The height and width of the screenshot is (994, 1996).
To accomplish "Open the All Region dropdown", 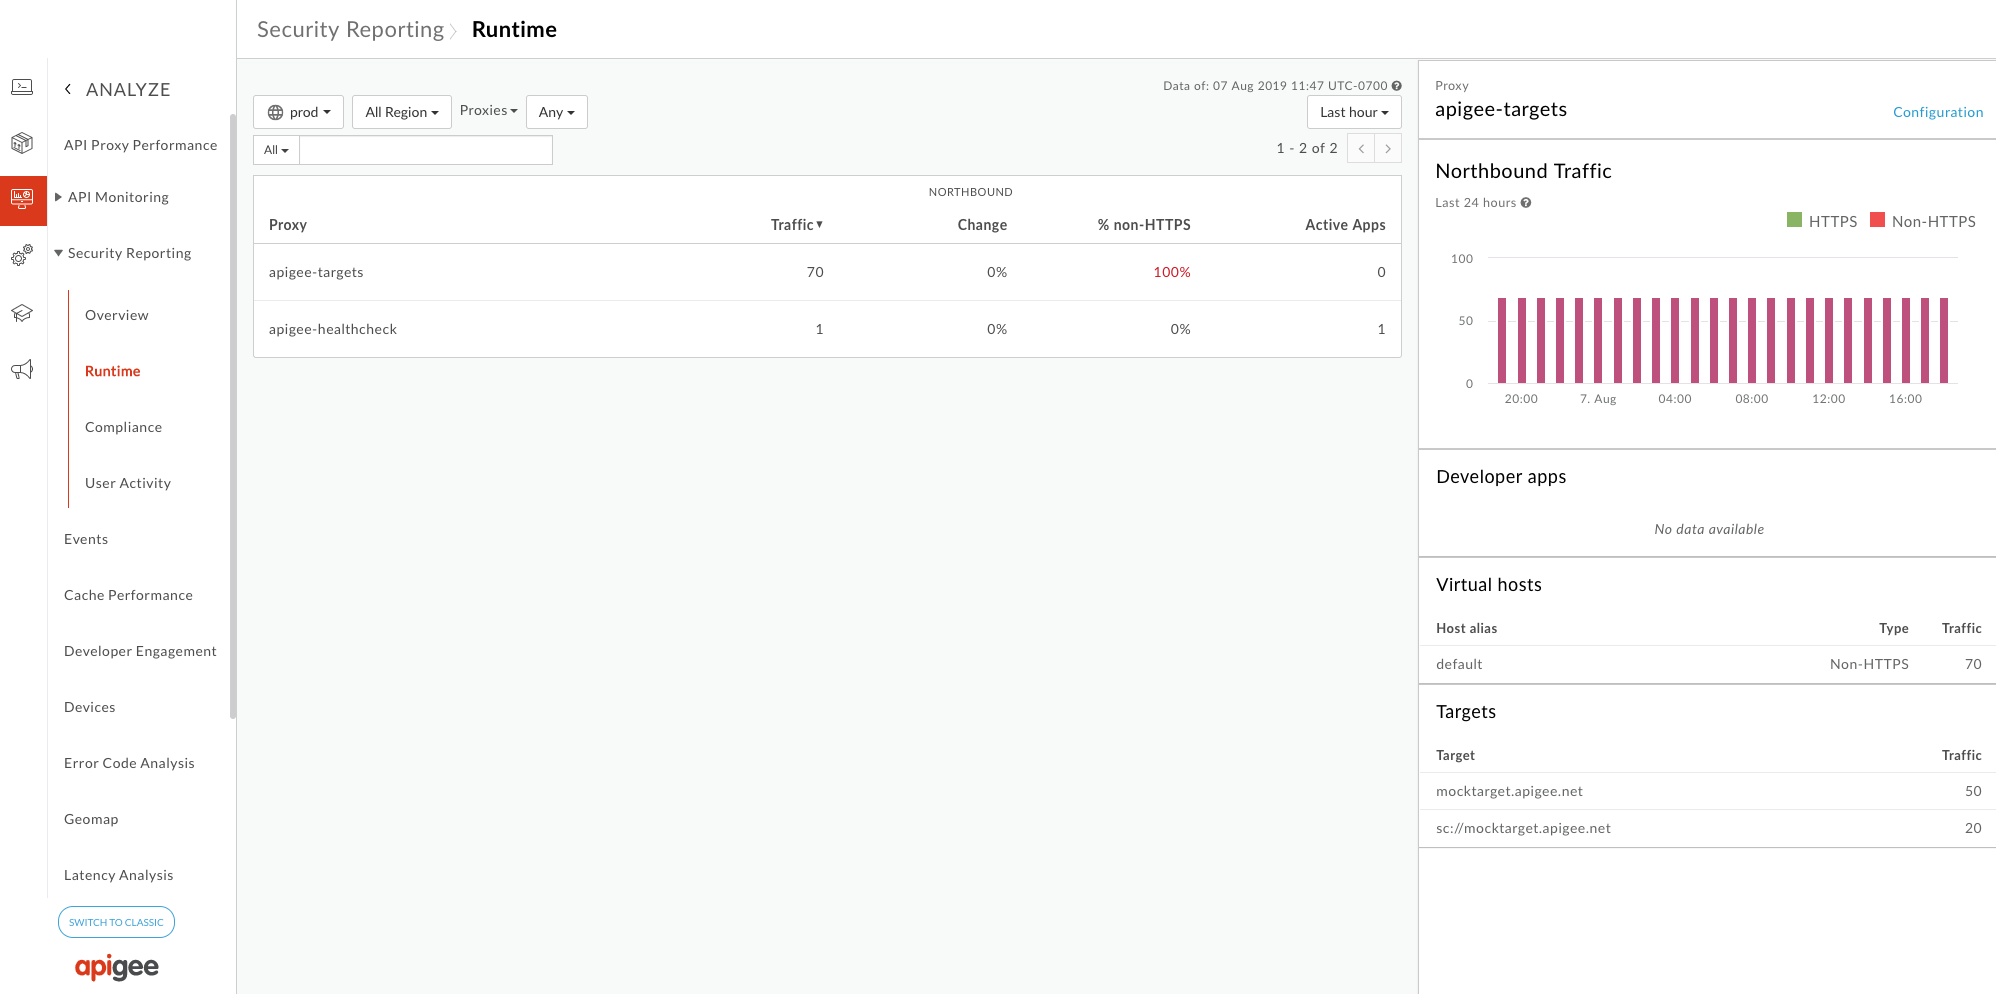I will coord(402,112).
